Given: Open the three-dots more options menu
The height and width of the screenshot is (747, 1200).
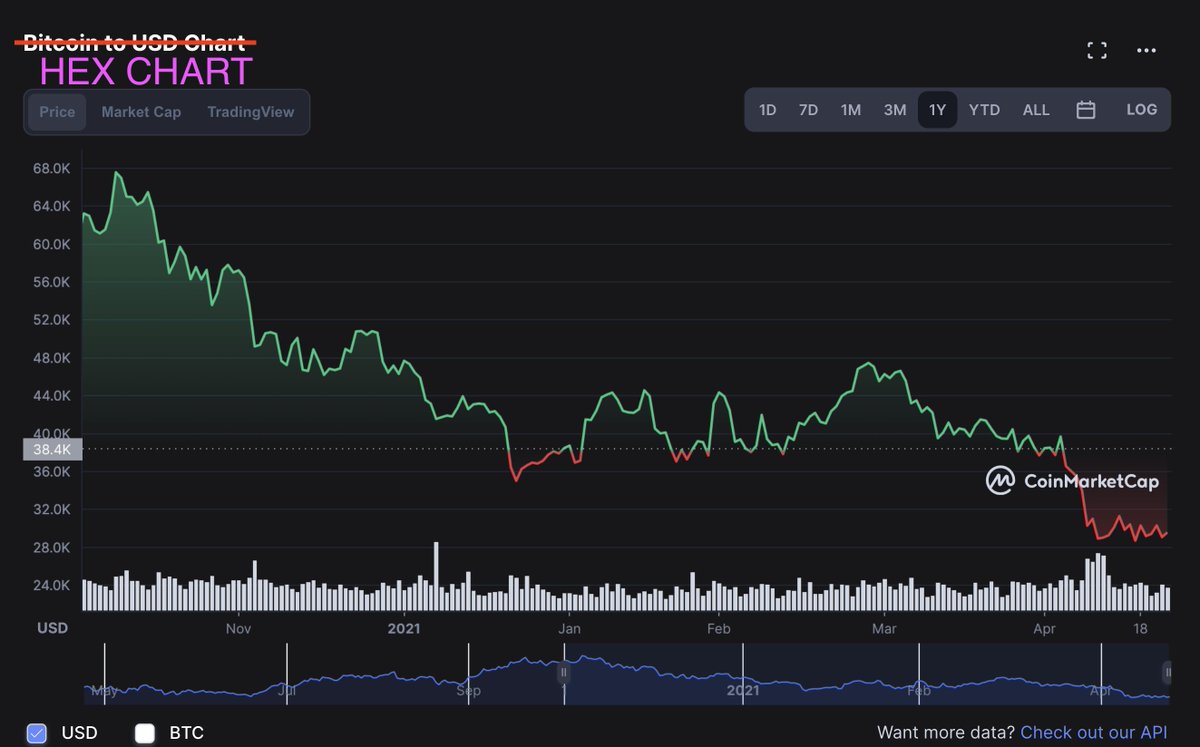Looking at the screenshot, I should point(1146,51).
